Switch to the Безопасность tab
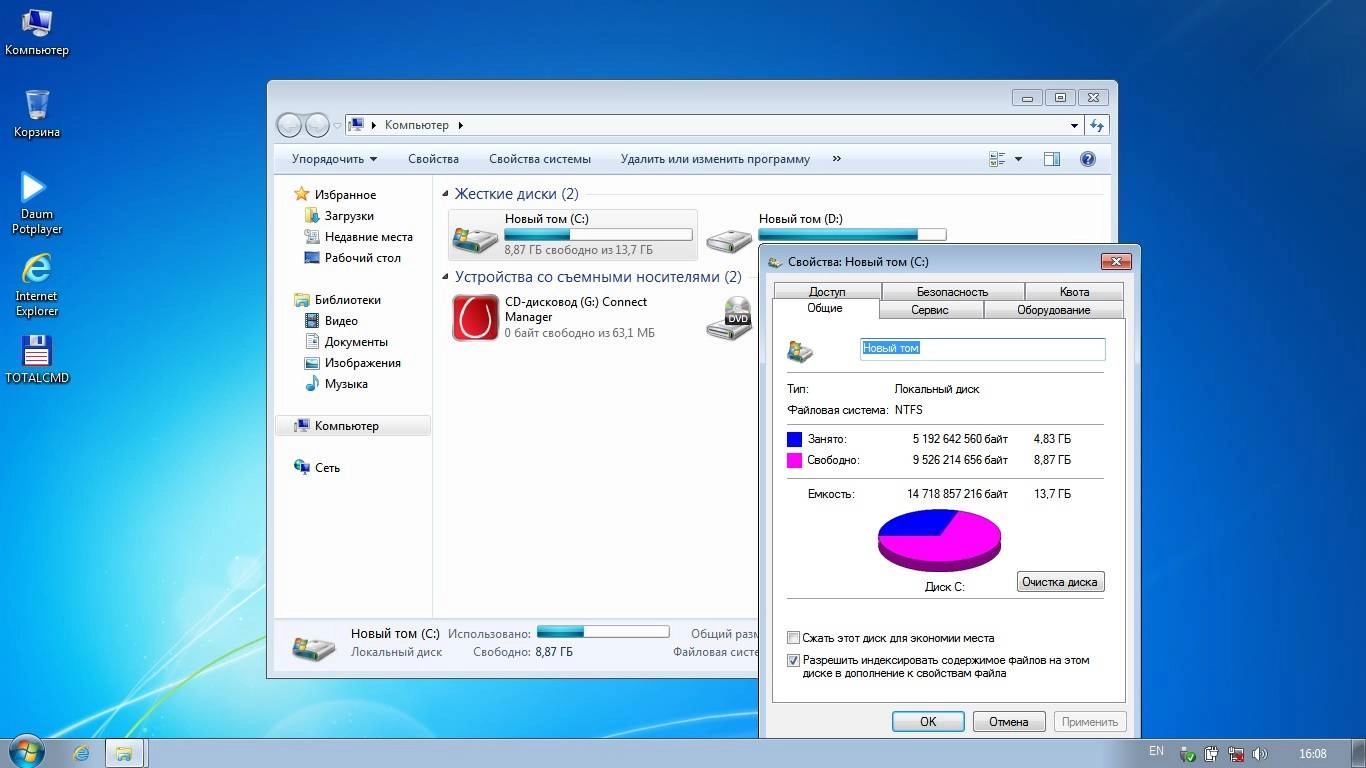Viewport: 1366px width, 768px height. coord(952,291)
